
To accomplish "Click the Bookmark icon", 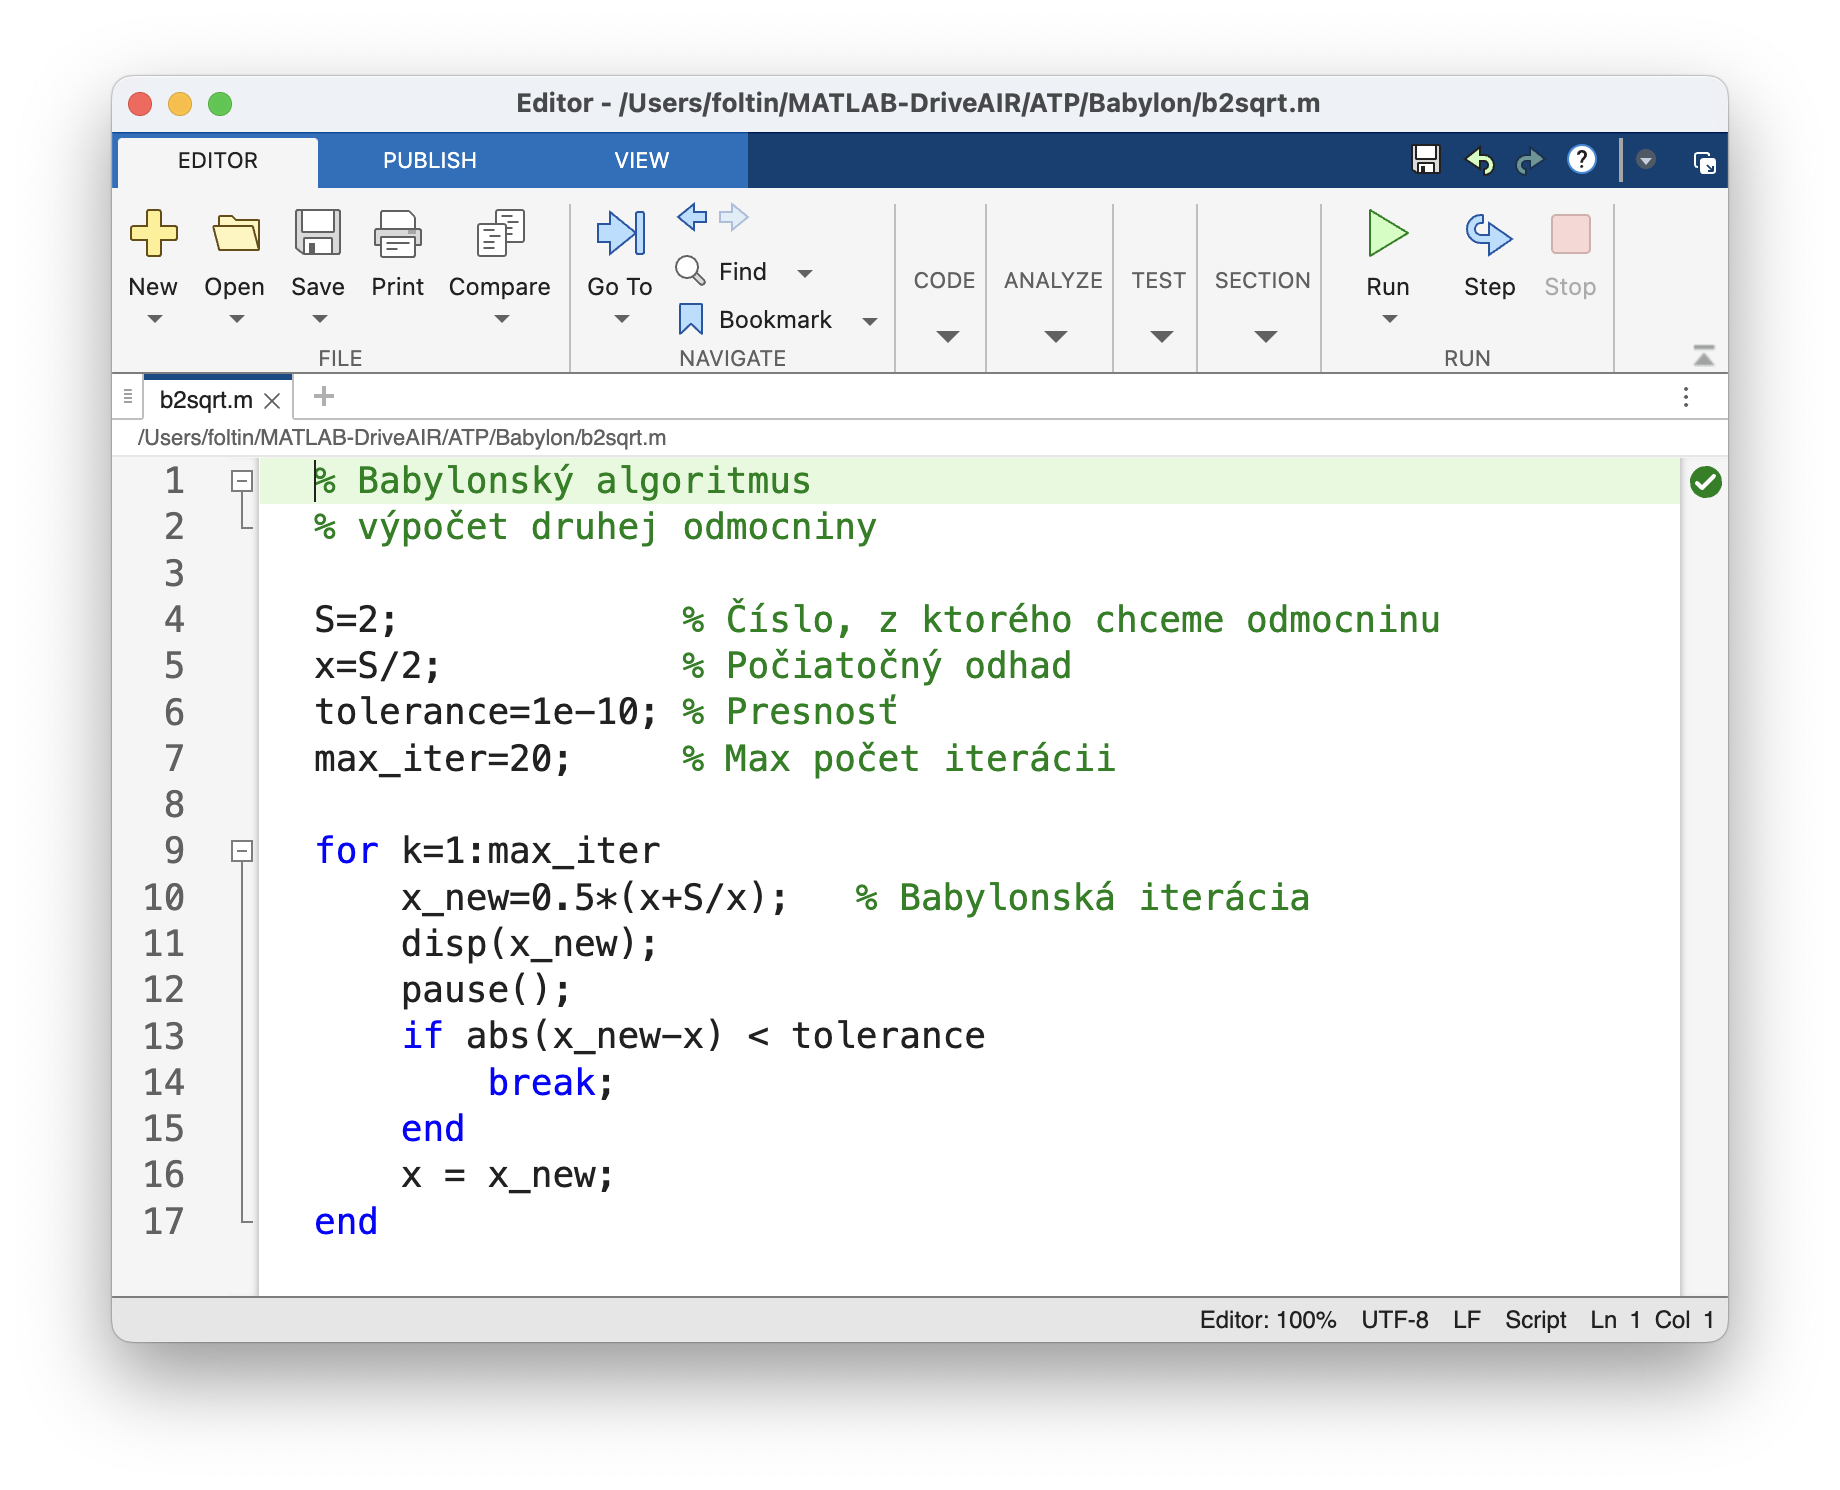I will coord(691,319).
